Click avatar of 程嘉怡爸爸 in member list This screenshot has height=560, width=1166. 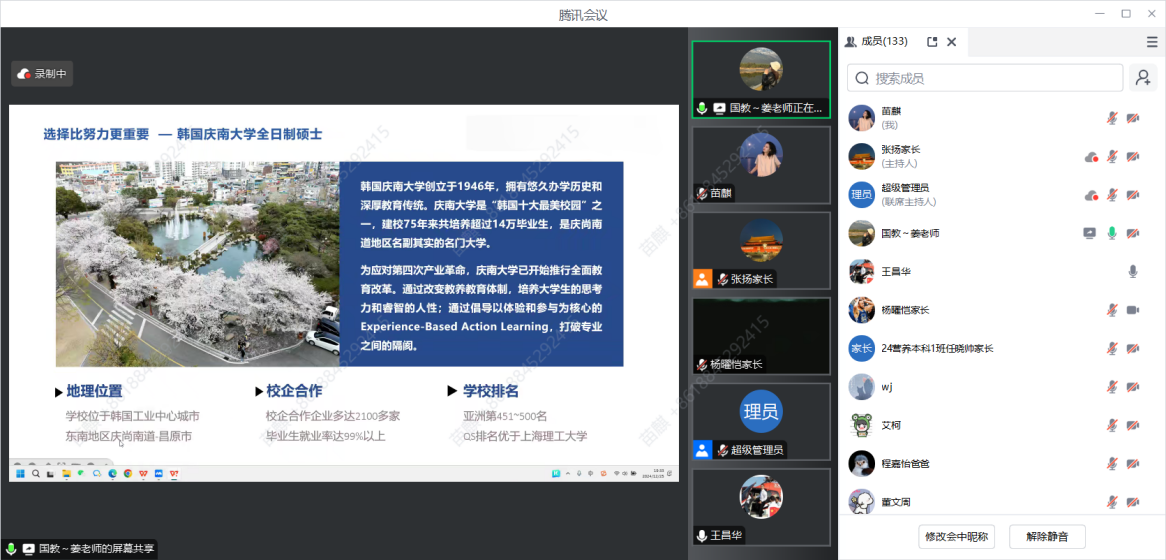(861, 463)
